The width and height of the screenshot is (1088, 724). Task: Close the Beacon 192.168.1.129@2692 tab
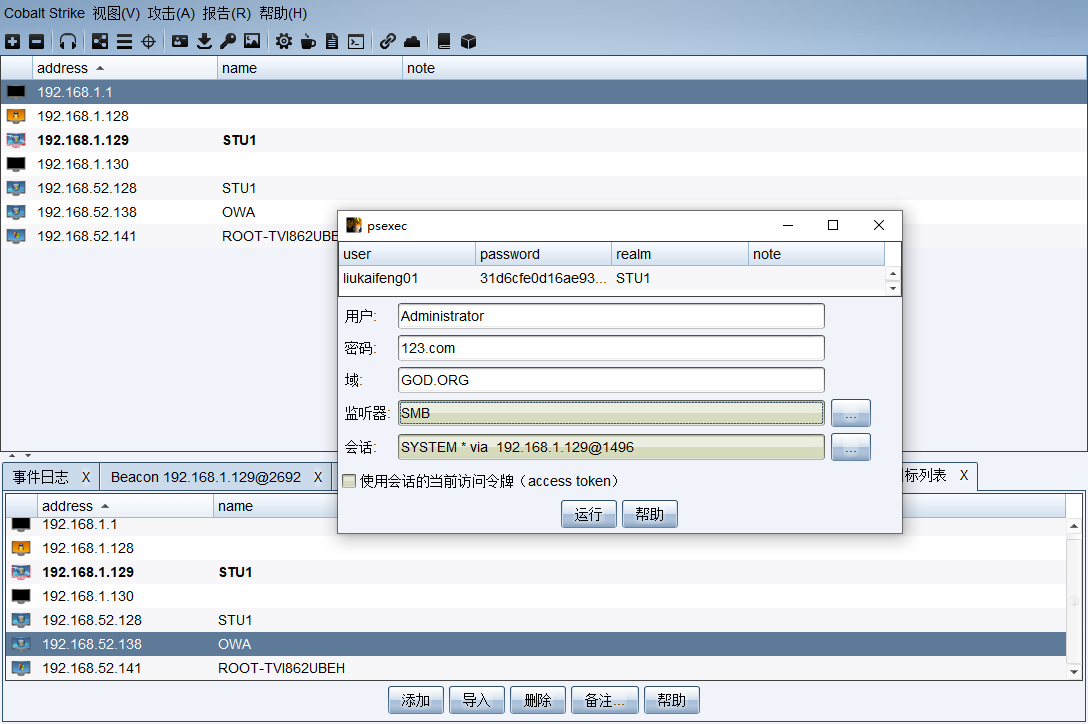[318, 477]
